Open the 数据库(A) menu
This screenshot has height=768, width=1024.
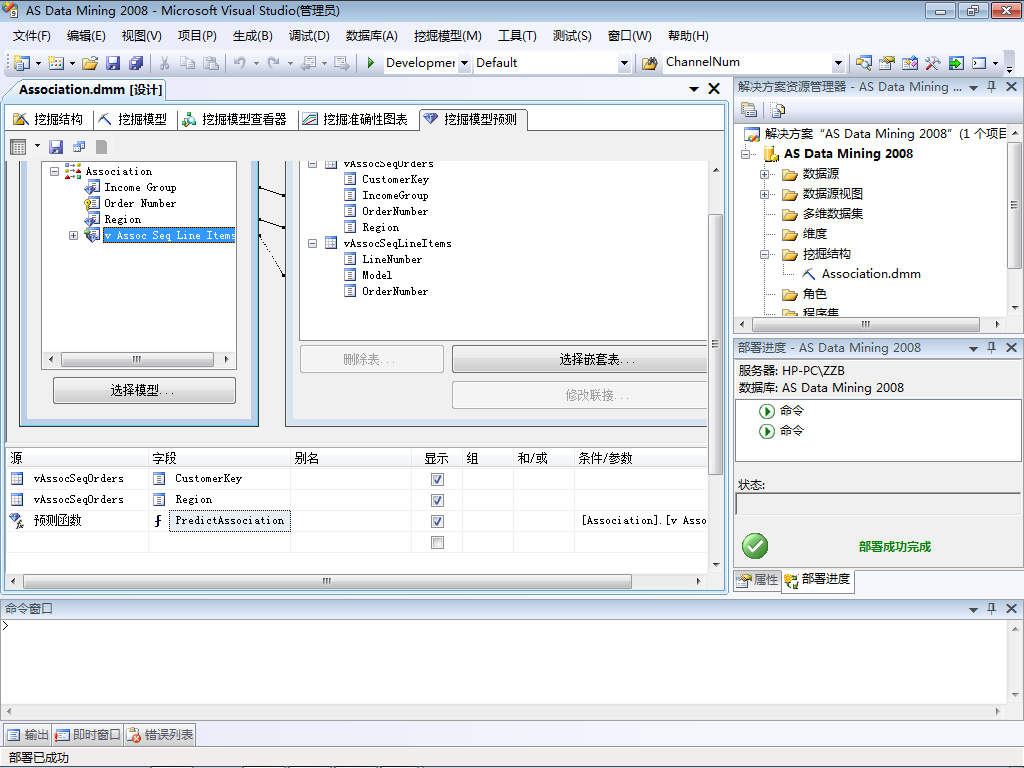click(372, 36)
